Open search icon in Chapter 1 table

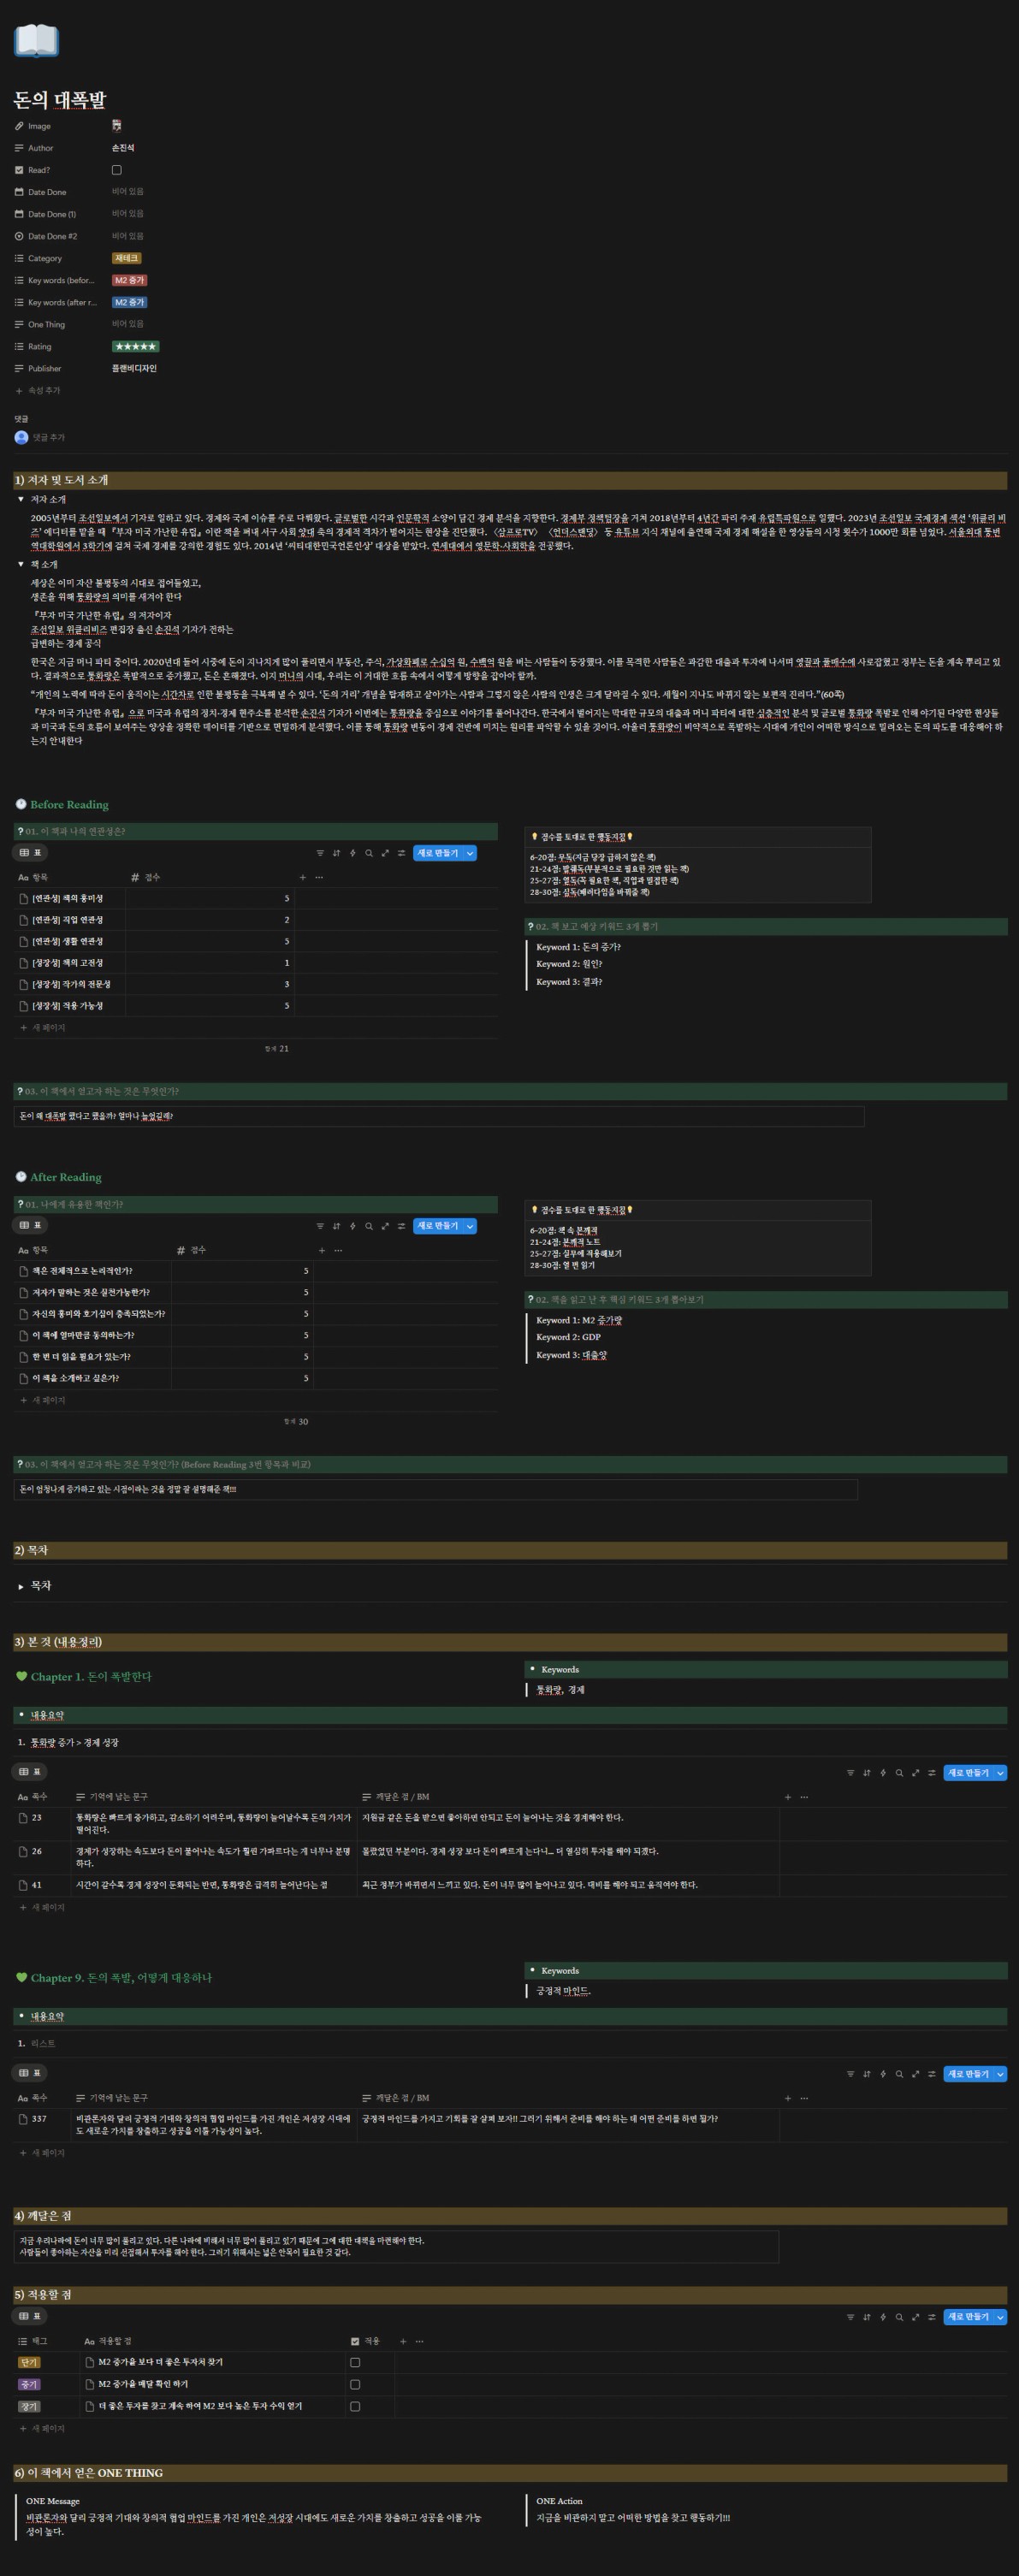(x=899, y=1773)
